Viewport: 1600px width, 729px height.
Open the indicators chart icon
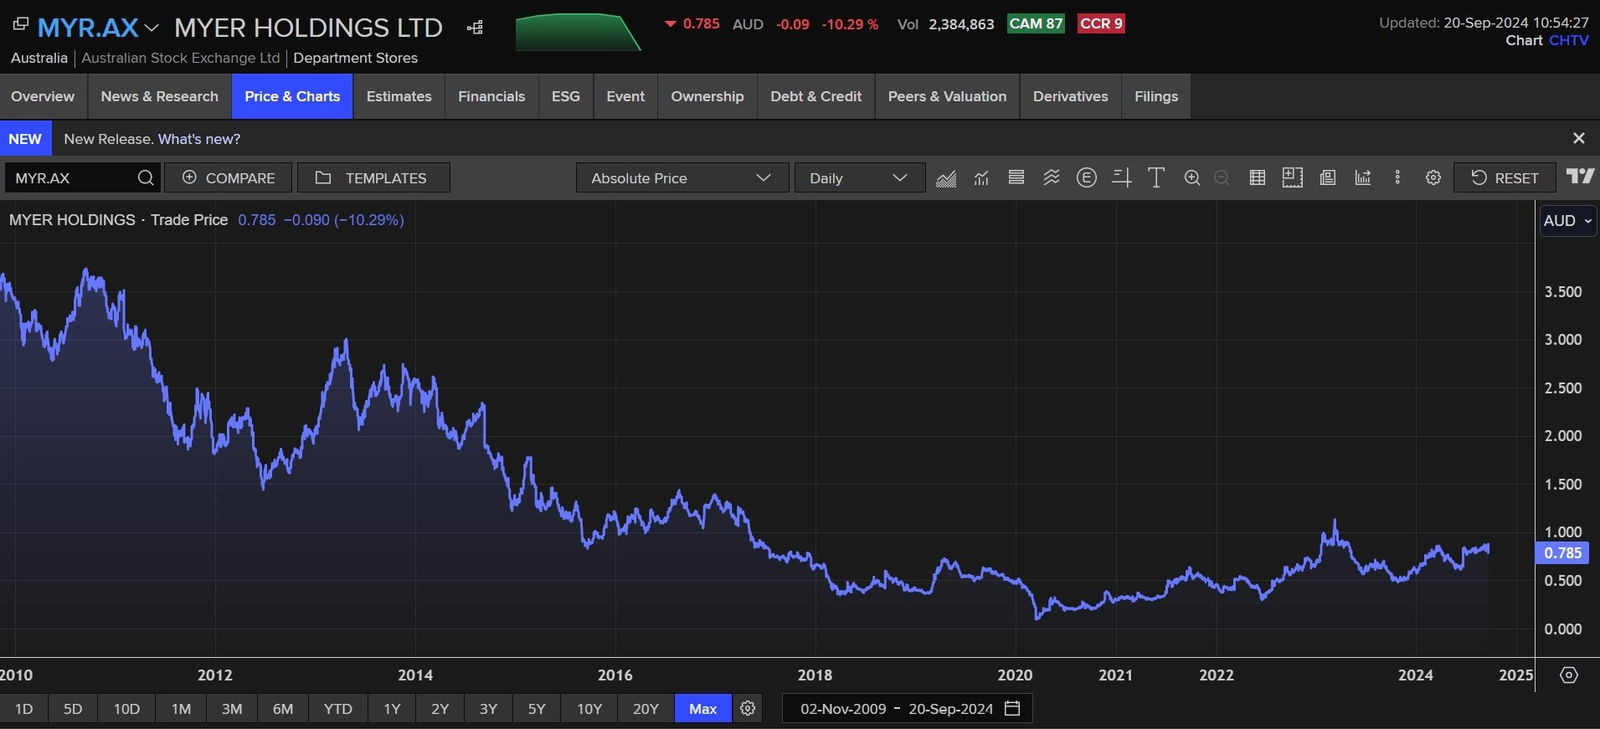pos(981,178)
